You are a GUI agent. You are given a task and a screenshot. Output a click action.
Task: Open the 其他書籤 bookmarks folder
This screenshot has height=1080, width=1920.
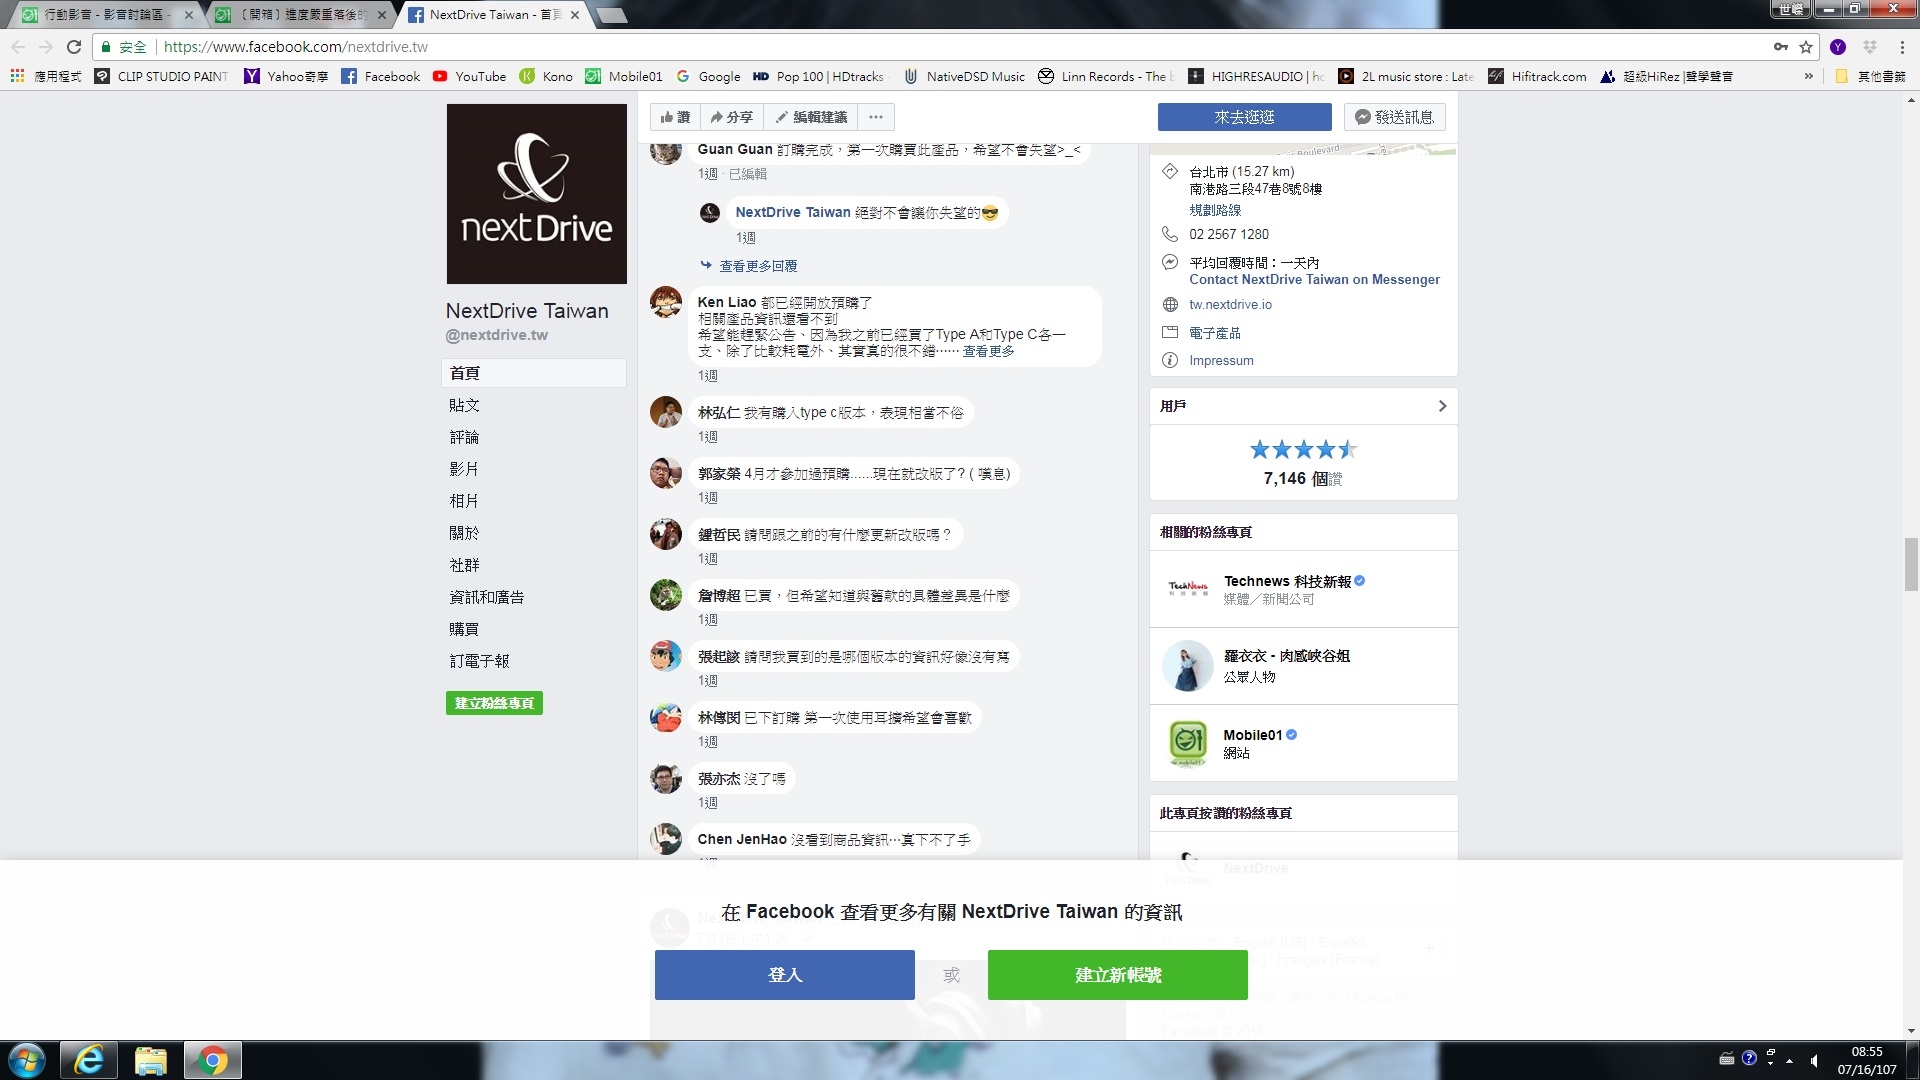(1871, 76)
